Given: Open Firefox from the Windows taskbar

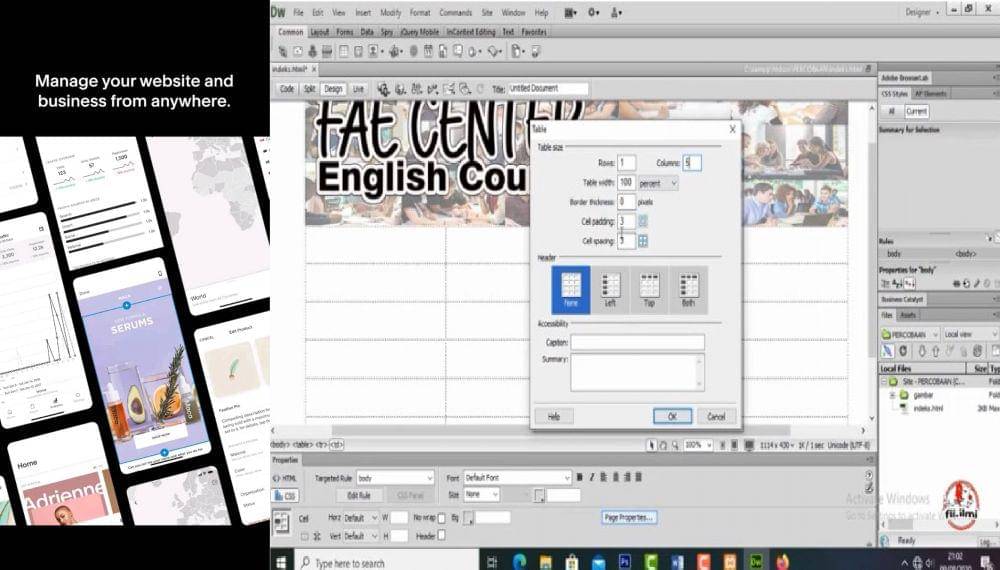Looking at the screenshot, I should pos(783,562).
